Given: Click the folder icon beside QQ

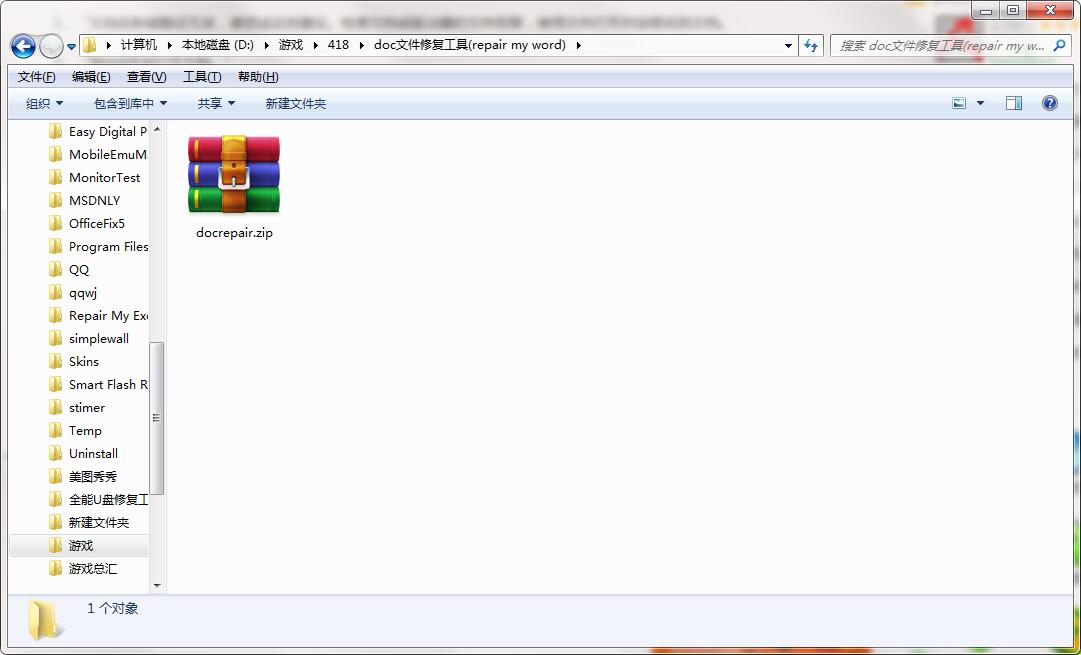Looking at the screenshot, I should [x=56, y=270].
